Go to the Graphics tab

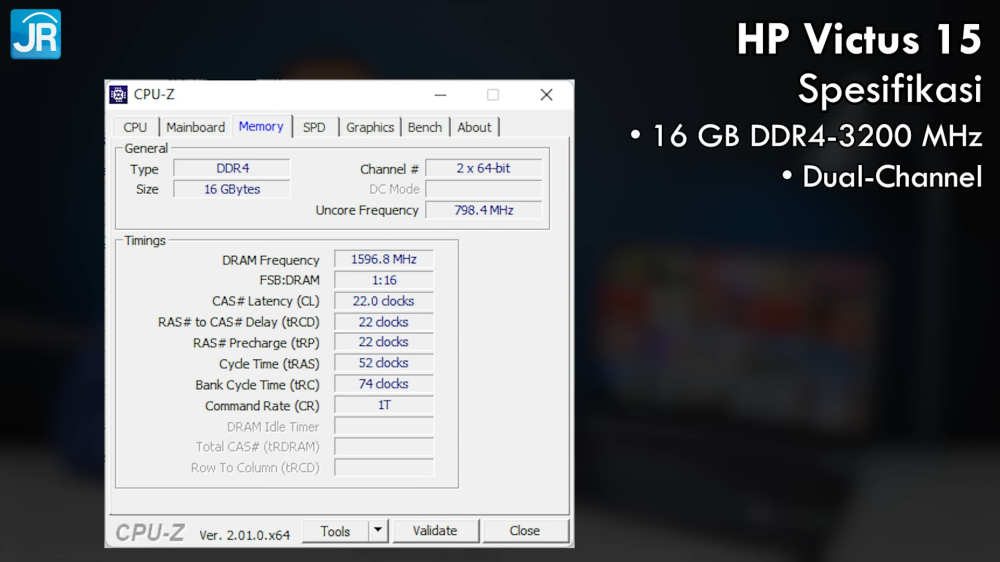click(370, 127)
